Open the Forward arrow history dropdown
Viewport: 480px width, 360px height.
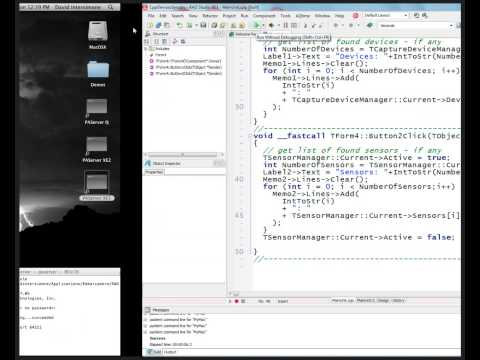click(x=358, y=26)
